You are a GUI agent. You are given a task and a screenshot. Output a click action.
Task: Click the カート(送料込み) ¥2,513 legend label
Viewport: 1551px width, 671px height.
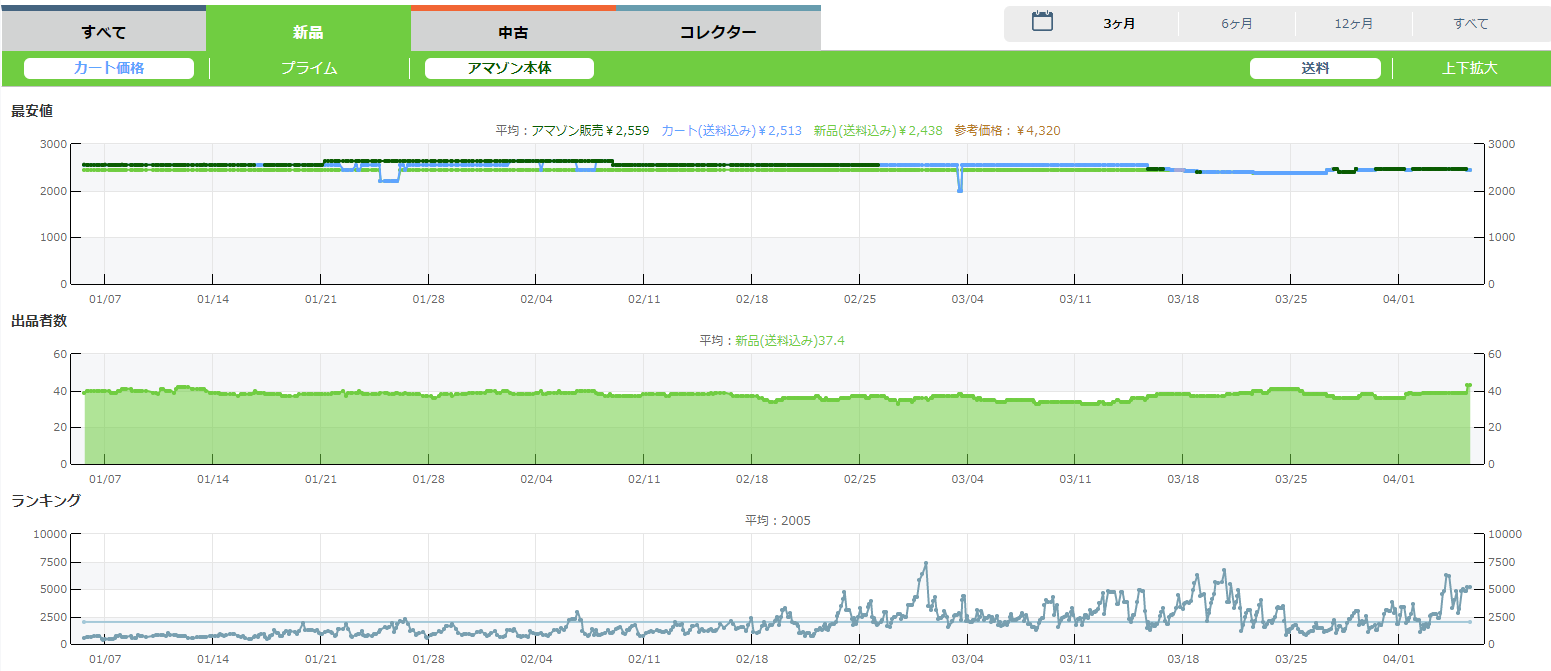point(731,130)
